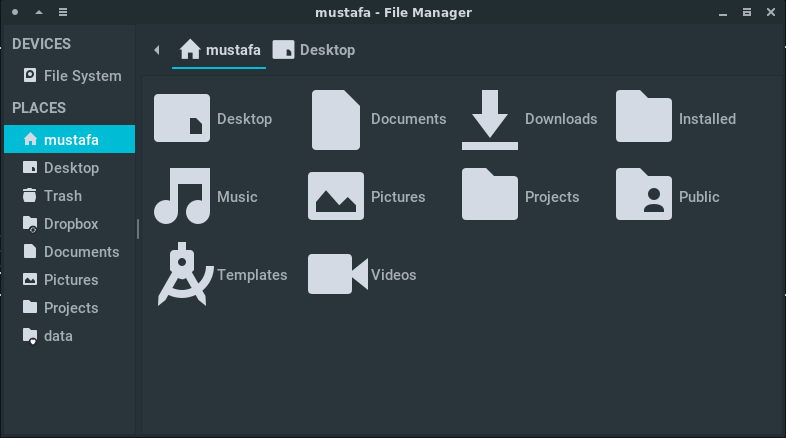The width and height of the screenshot is (786, 438).
Task: Click the sidebar pane divider handle
Action: (x=138, y=229)
